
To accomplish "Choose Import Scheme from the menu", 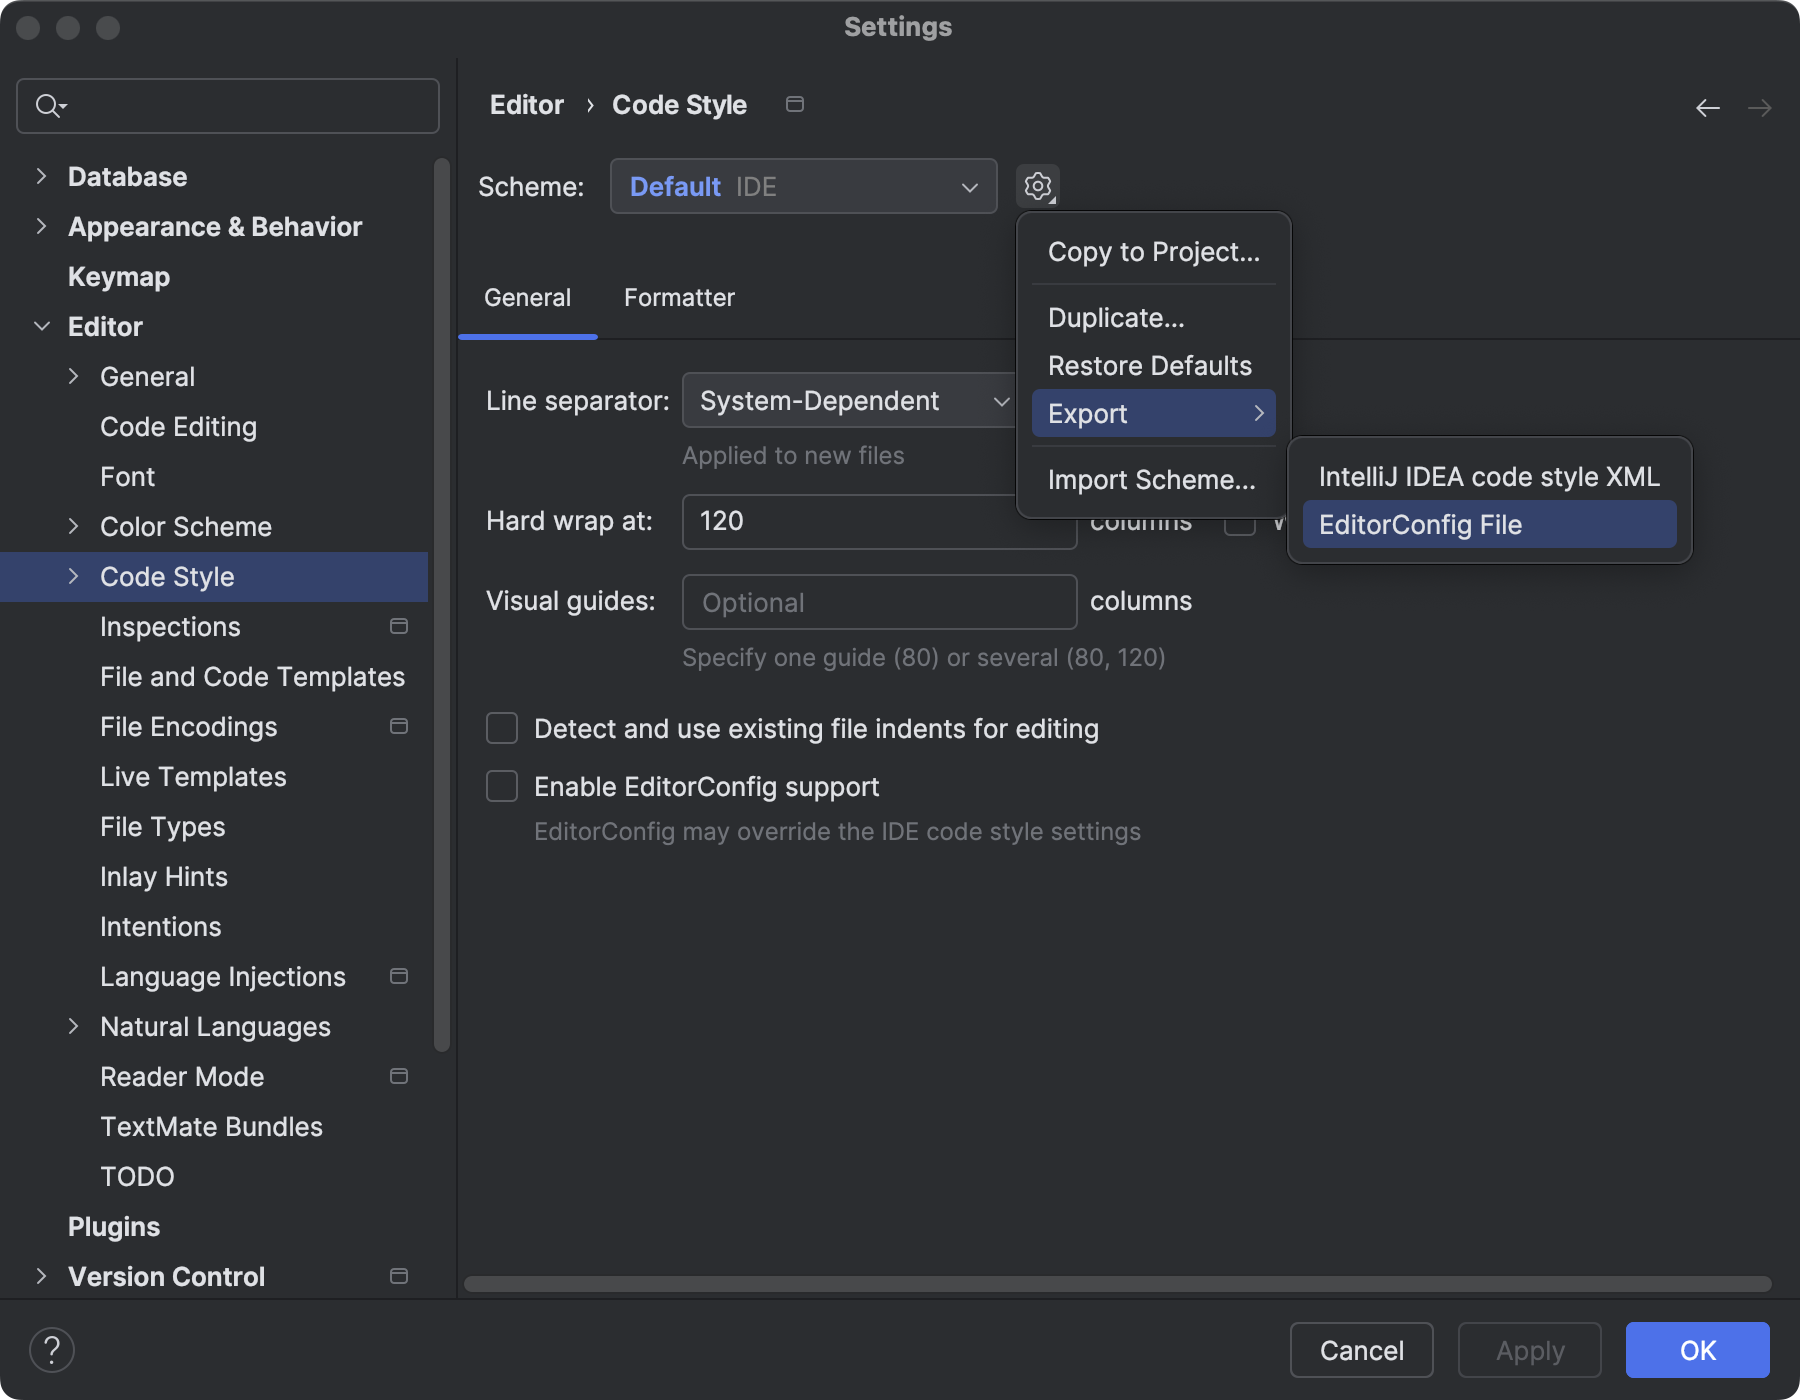I will click(x=1151, y=480).
